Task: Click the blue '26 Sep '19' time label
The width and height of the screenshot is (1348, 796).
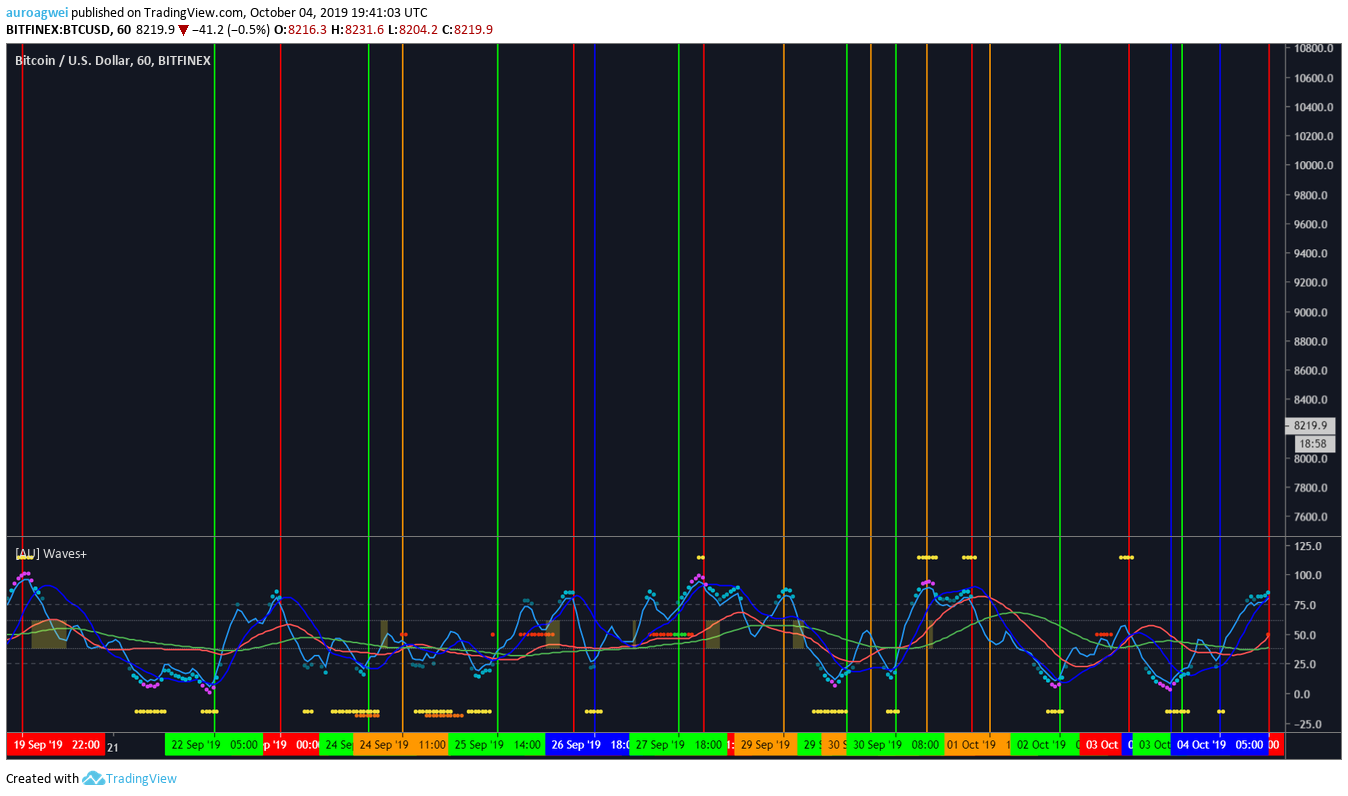Action: coord(588,745)
